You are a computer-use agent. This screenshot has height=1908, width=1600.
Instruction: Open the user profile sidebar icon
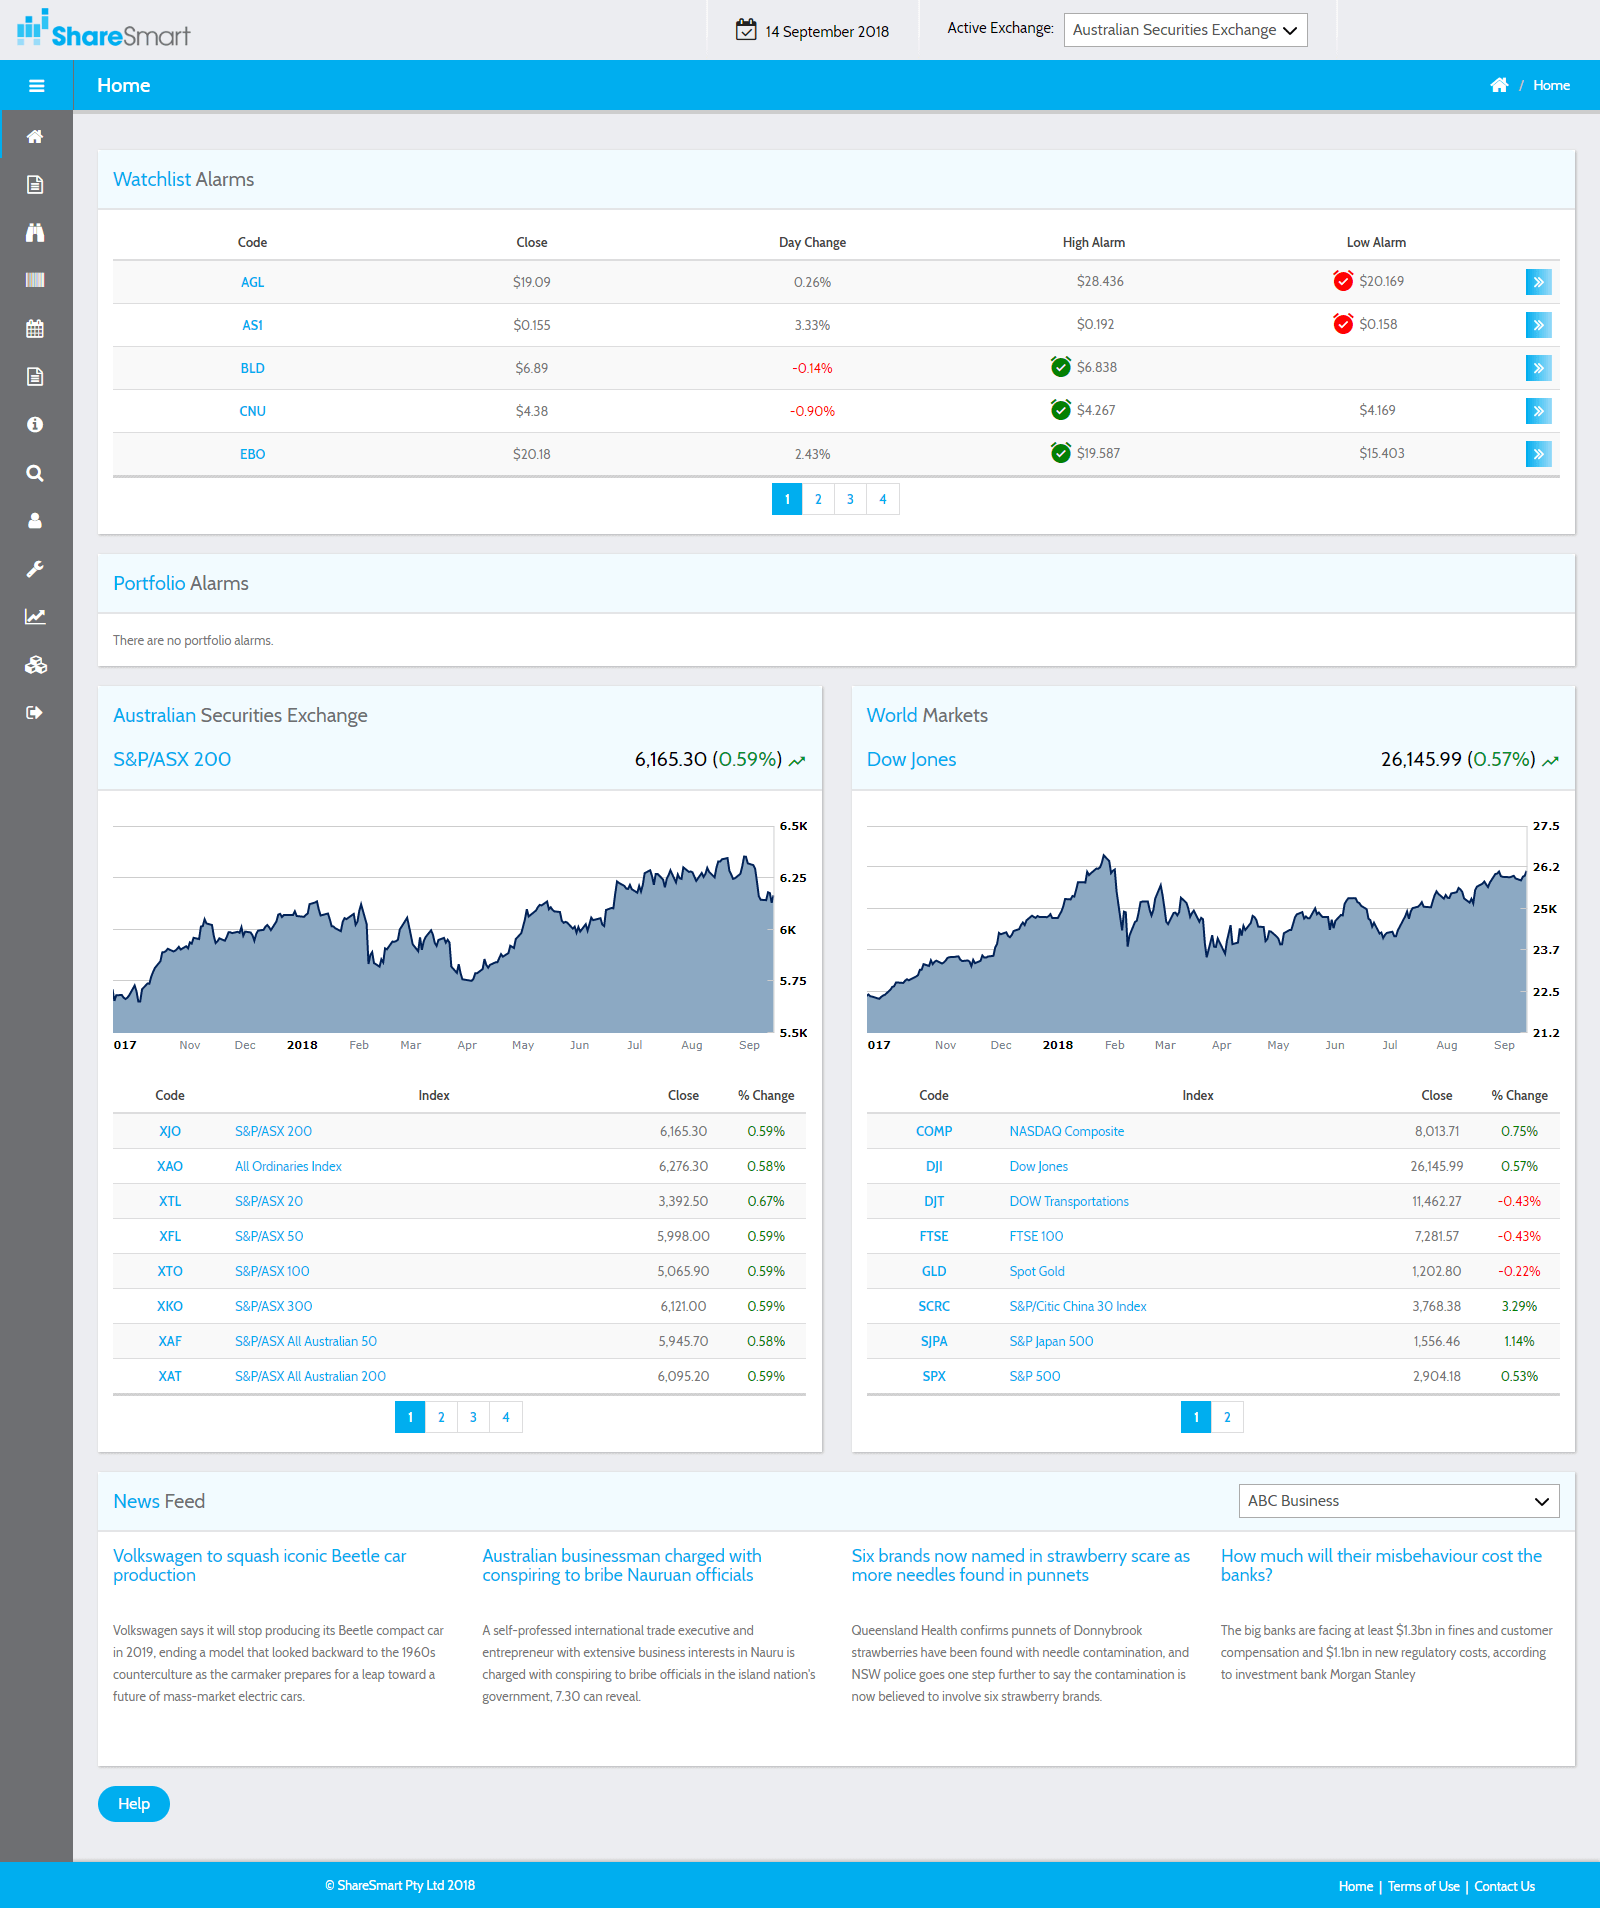35,521
